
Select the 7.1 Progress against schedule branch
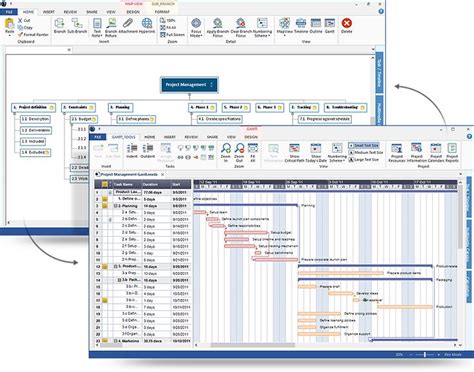coord(324,119)
